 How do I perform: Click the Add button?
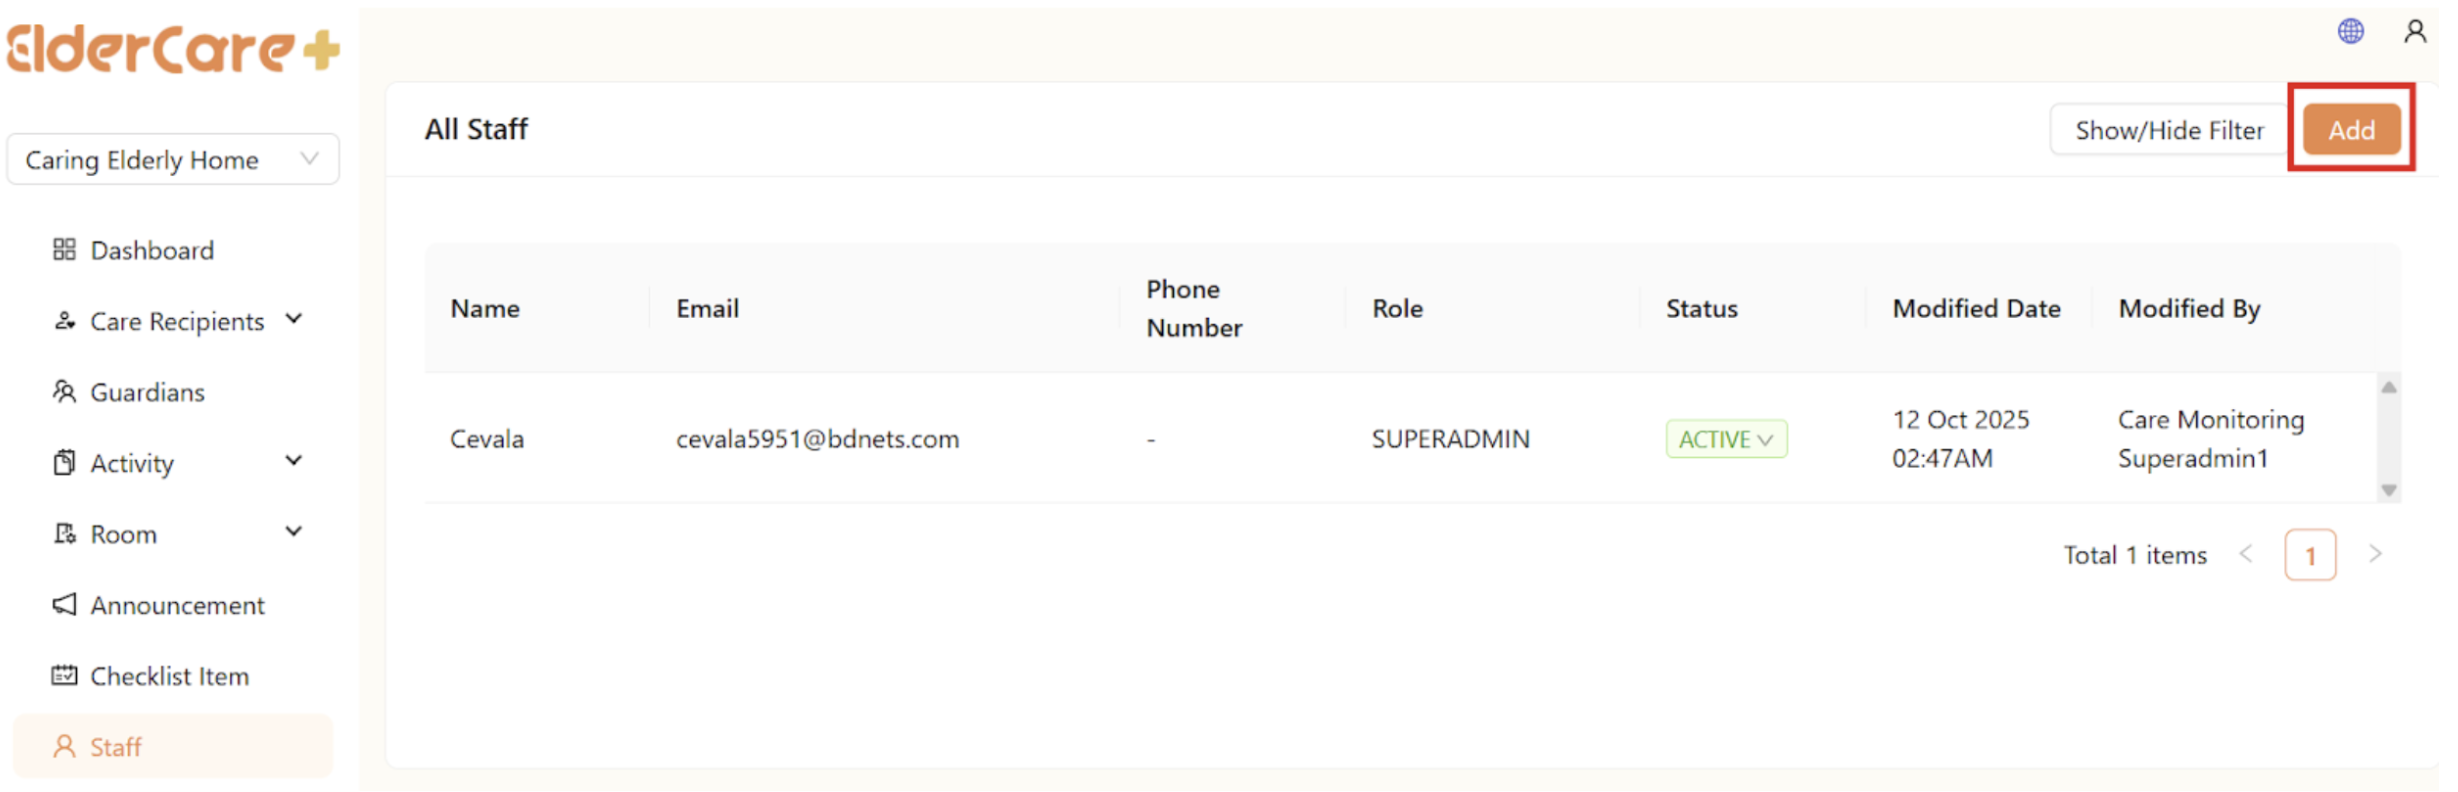(2351, 129)
